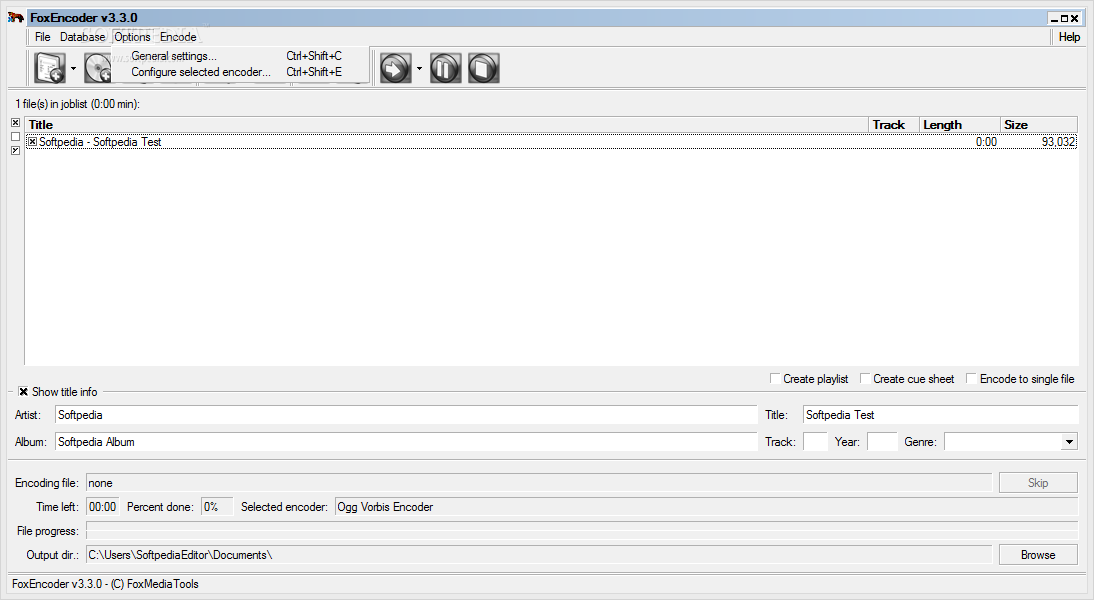Sort joblist by the Title column header
The image size is (1094, 600).
point(447,125)
